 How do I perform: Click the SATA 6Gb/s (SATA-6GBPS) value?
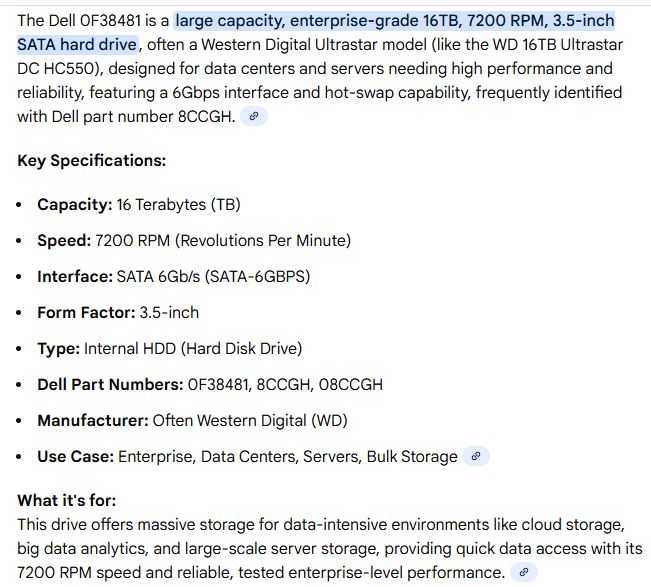click(x=214, y=276)
